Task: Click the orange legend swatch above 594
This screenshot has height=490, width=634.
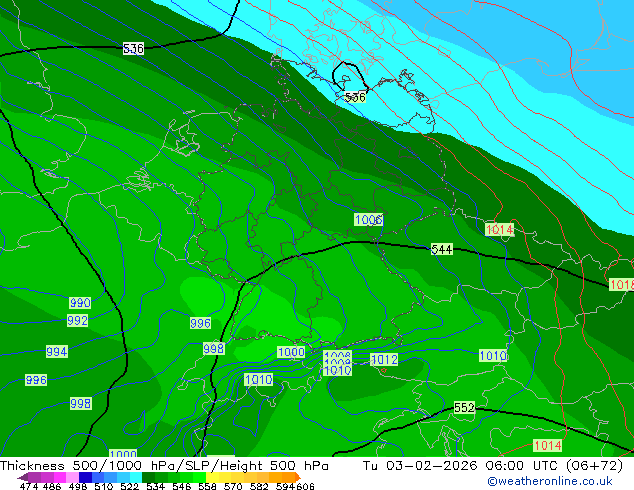Action: click(288, 477)
